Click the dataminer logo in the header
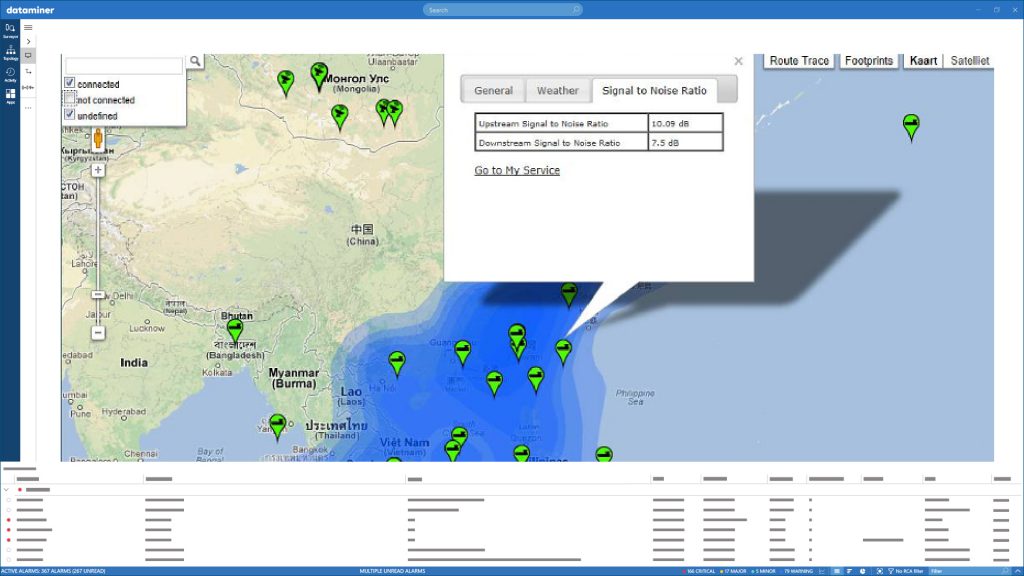1024x576 pixels. (x=30, y=10)
